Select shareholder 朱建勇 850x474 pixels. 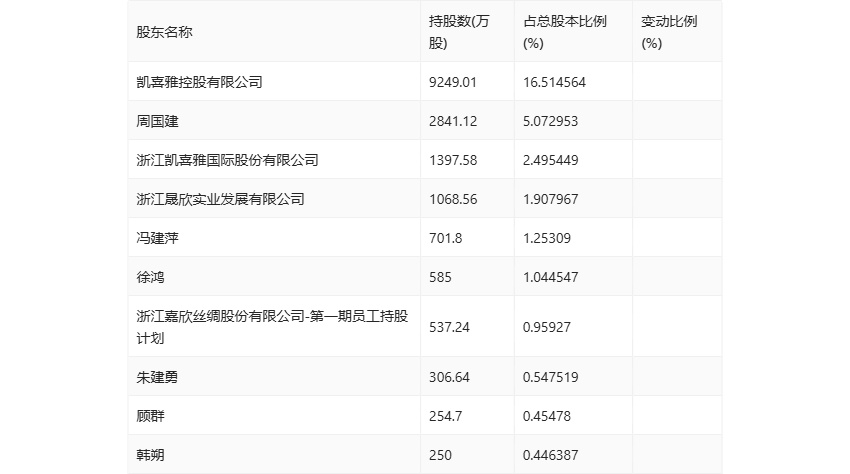click(x=157, y=377)
